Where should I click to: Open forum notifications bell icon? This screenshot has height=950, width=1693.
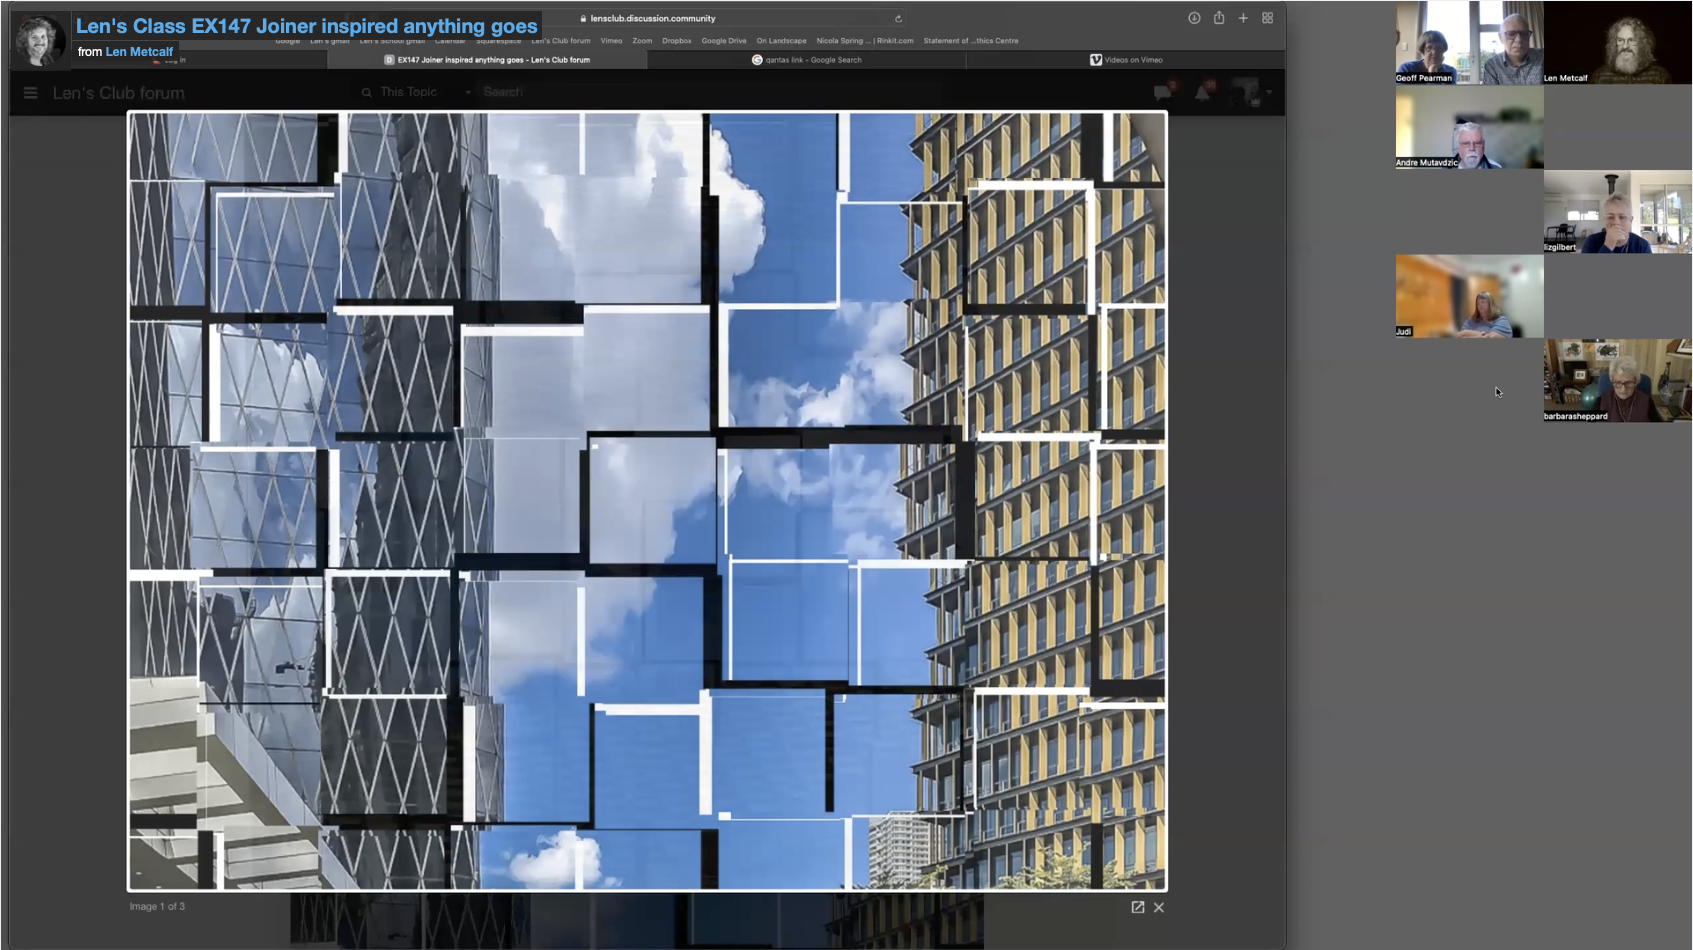pos(1203,92)
